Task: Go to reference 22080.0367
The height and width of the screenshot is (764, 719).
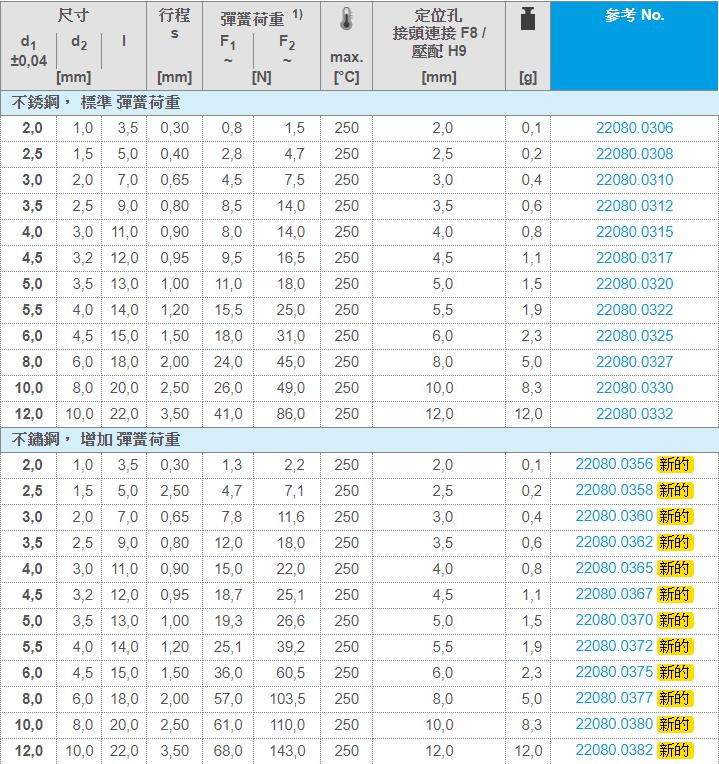Action: pyautogui.click(x=614, y=595)
